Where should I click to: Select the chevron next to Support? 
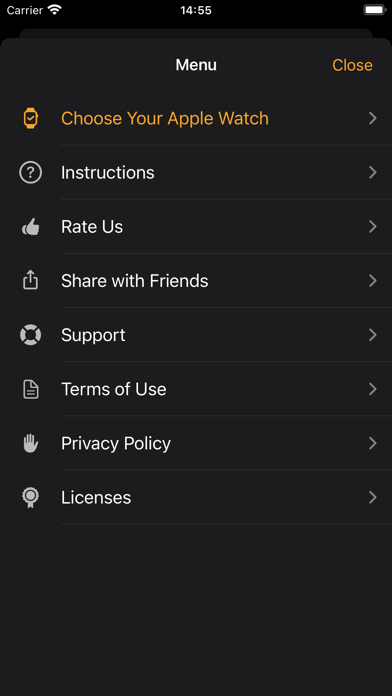[x=372, y=335]
